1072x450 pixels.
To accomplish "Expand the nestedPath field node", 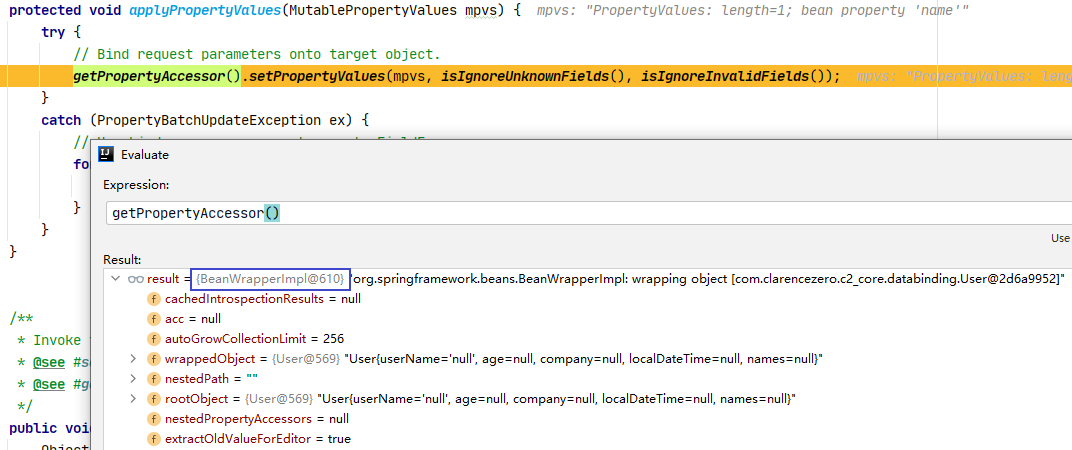I will (x=133, y=378).
